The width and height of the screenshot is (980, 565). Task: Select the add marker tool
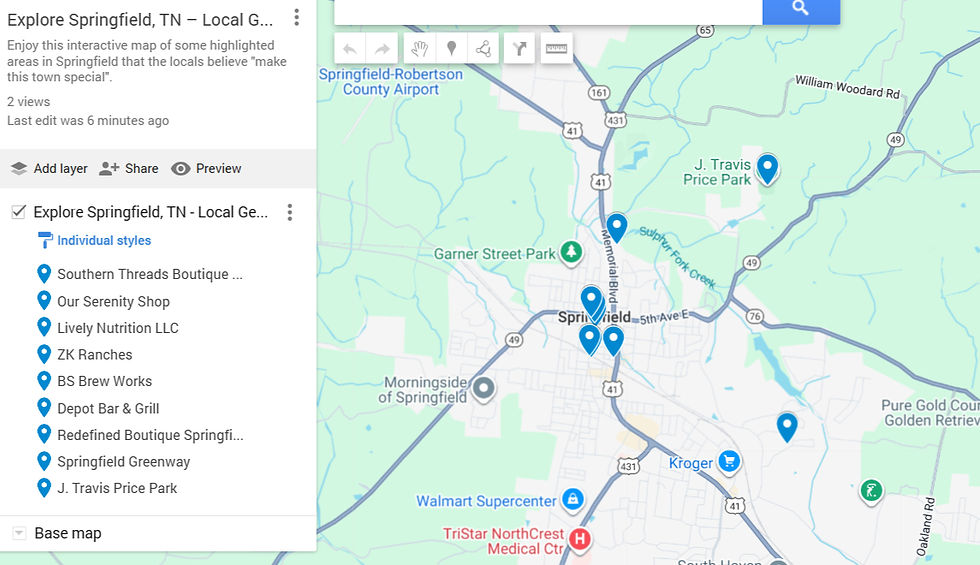451,49
